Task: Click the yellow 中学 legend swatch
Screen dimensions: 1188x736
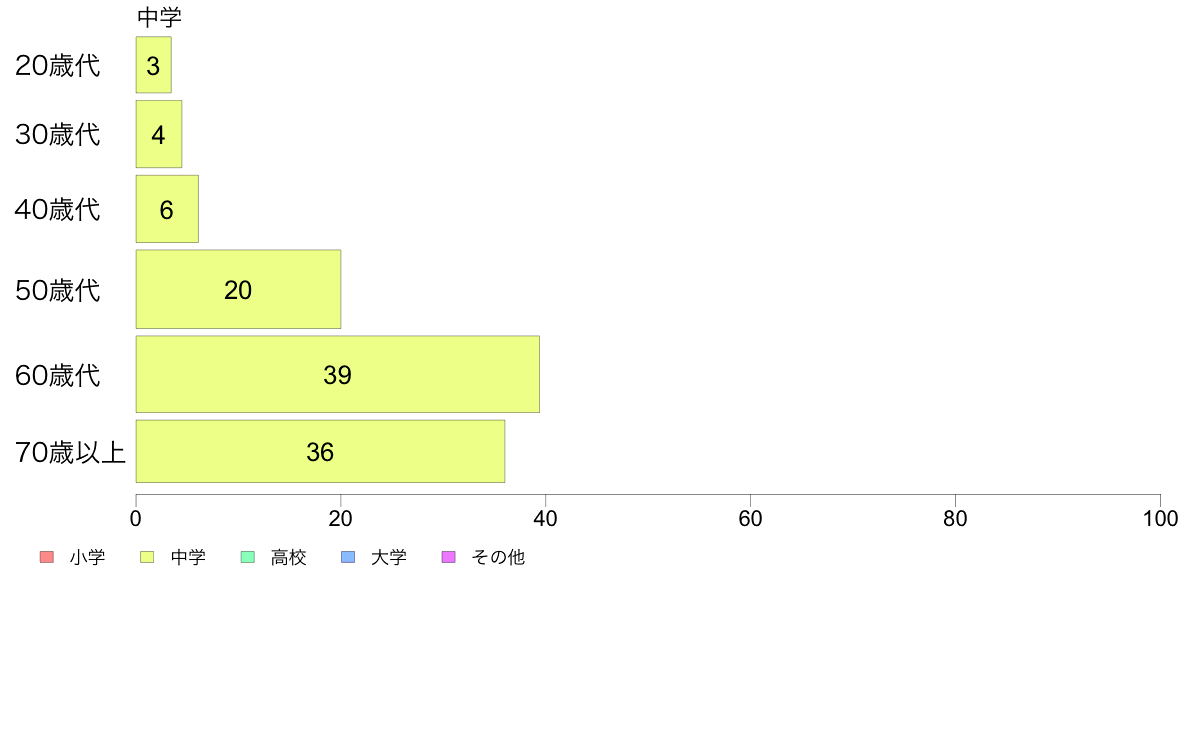Action: (147, 557)
